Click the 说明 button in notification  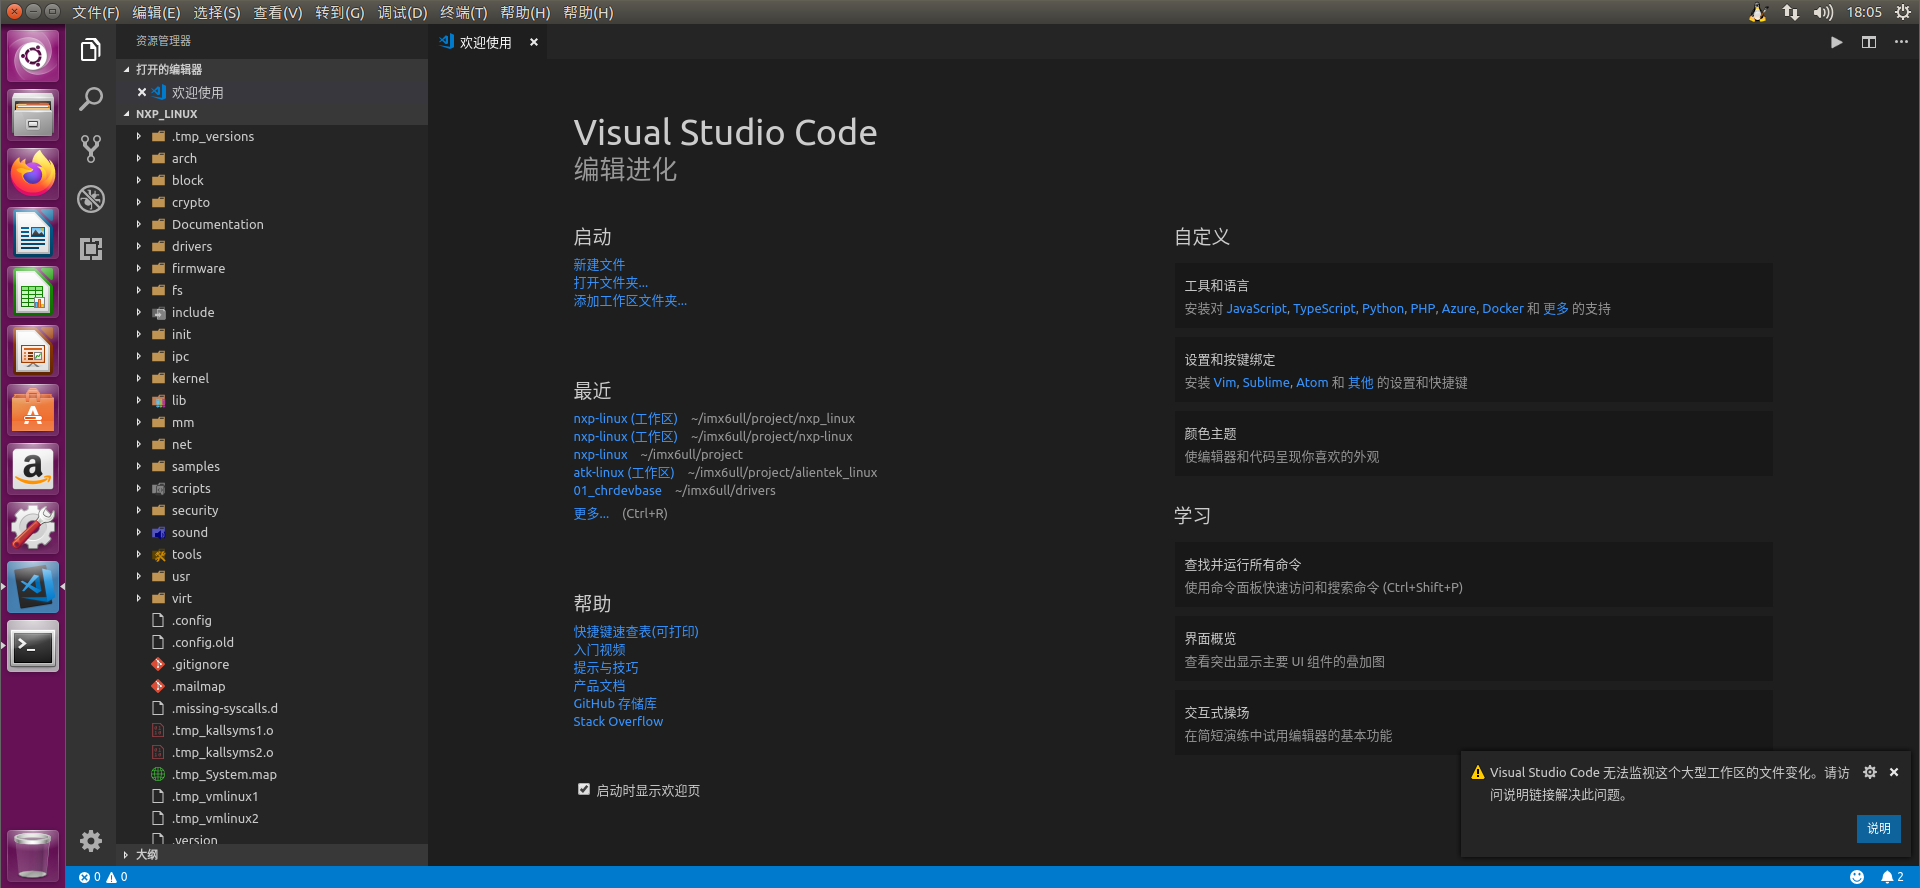click(x=1879, y=828)
